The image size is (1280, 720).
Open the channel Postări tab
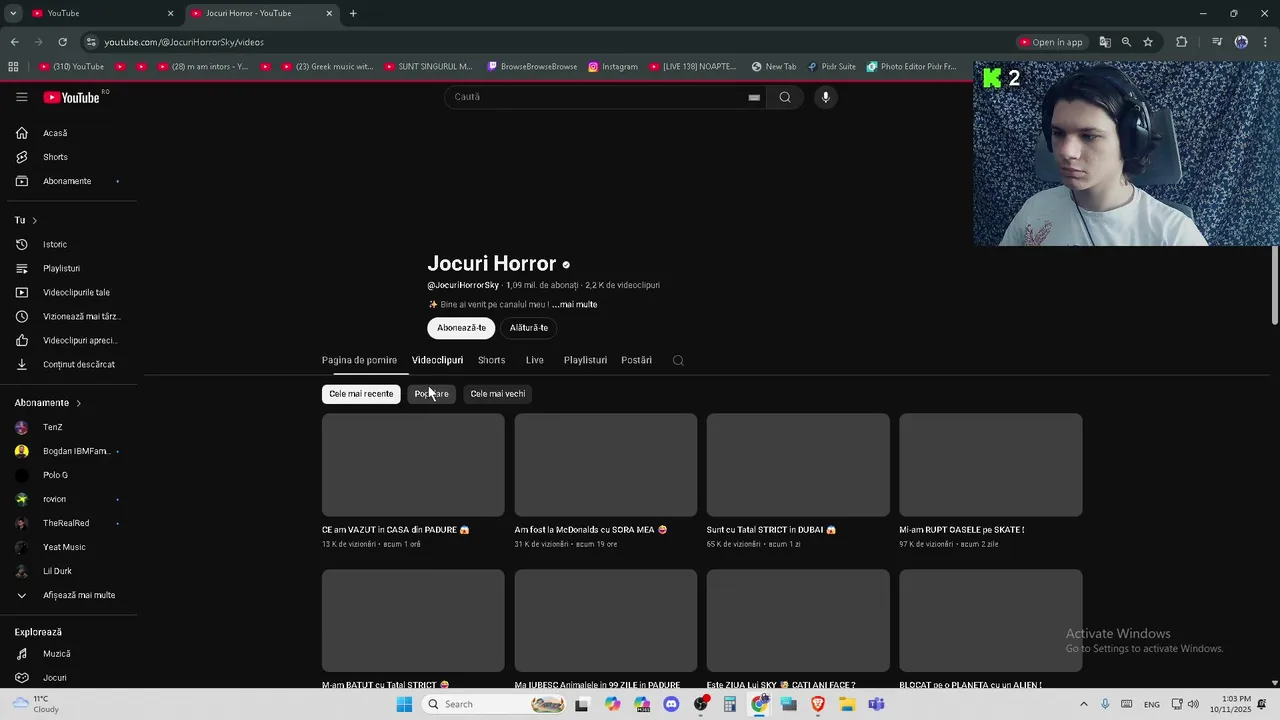pyautogui.click(x=636, y=360)
